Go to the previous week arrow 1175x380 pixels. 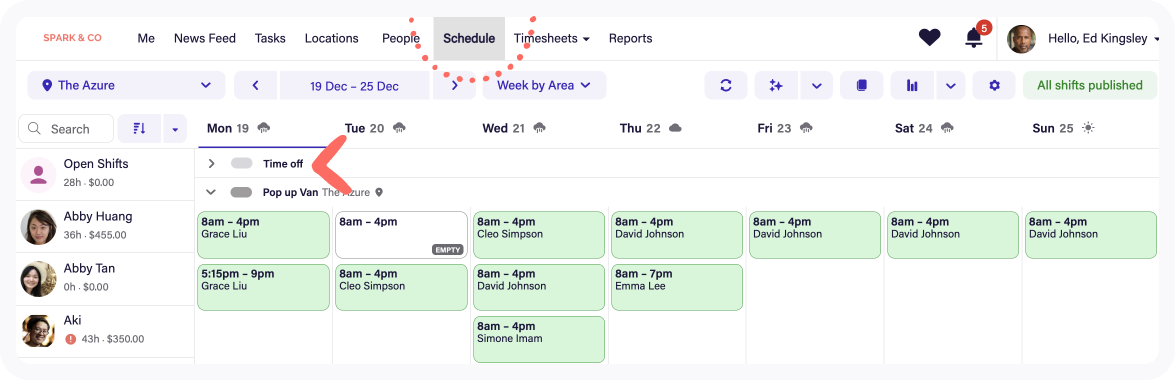(x=256, y=85)
